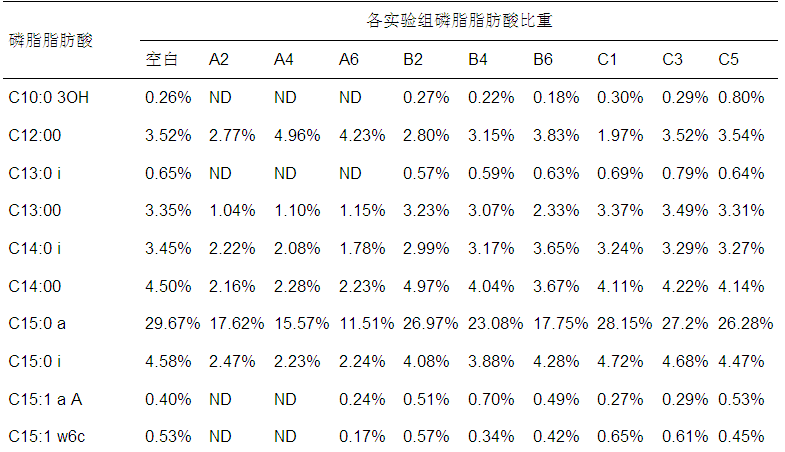Click the 空白 column header
The height and width of the screenshot is (452, 785).
point(161,60)
